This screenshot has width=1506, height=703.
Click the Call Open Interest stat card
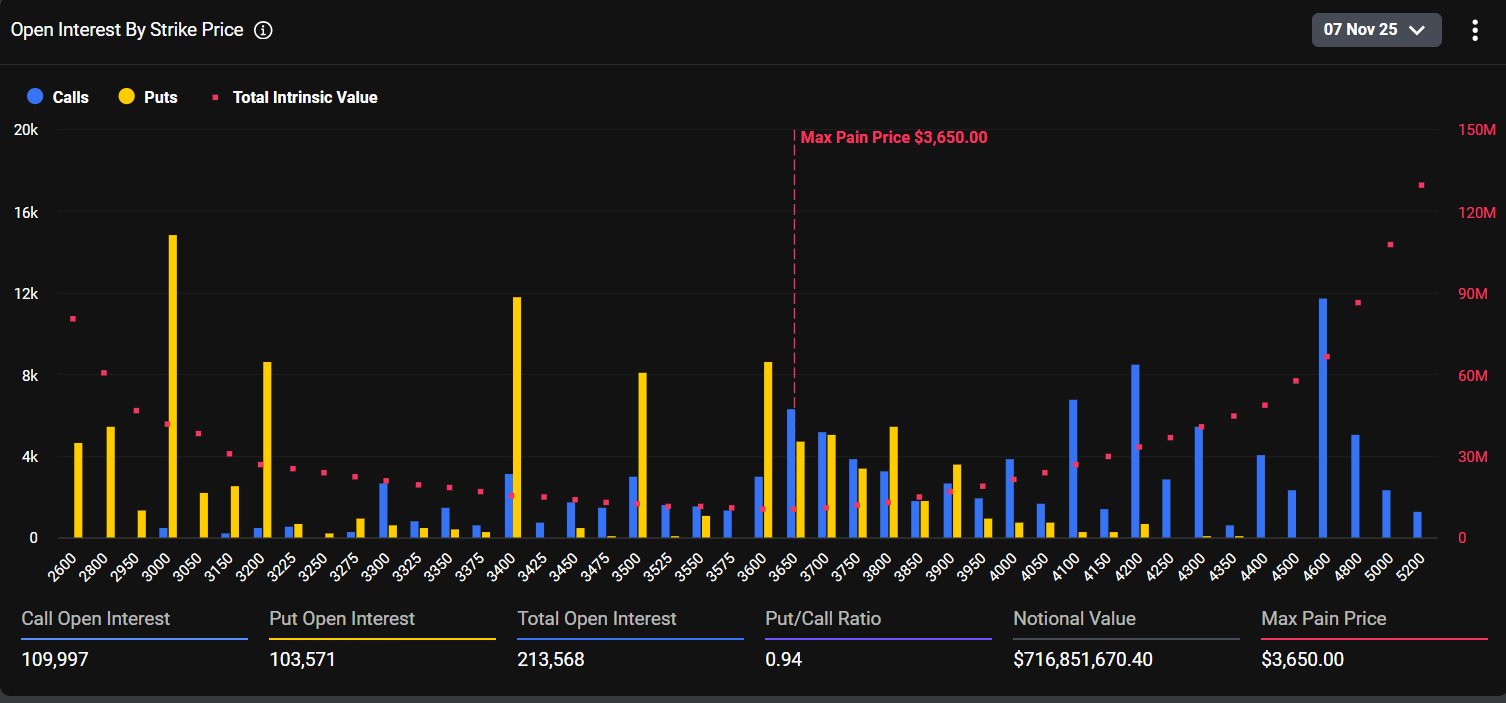134,639
